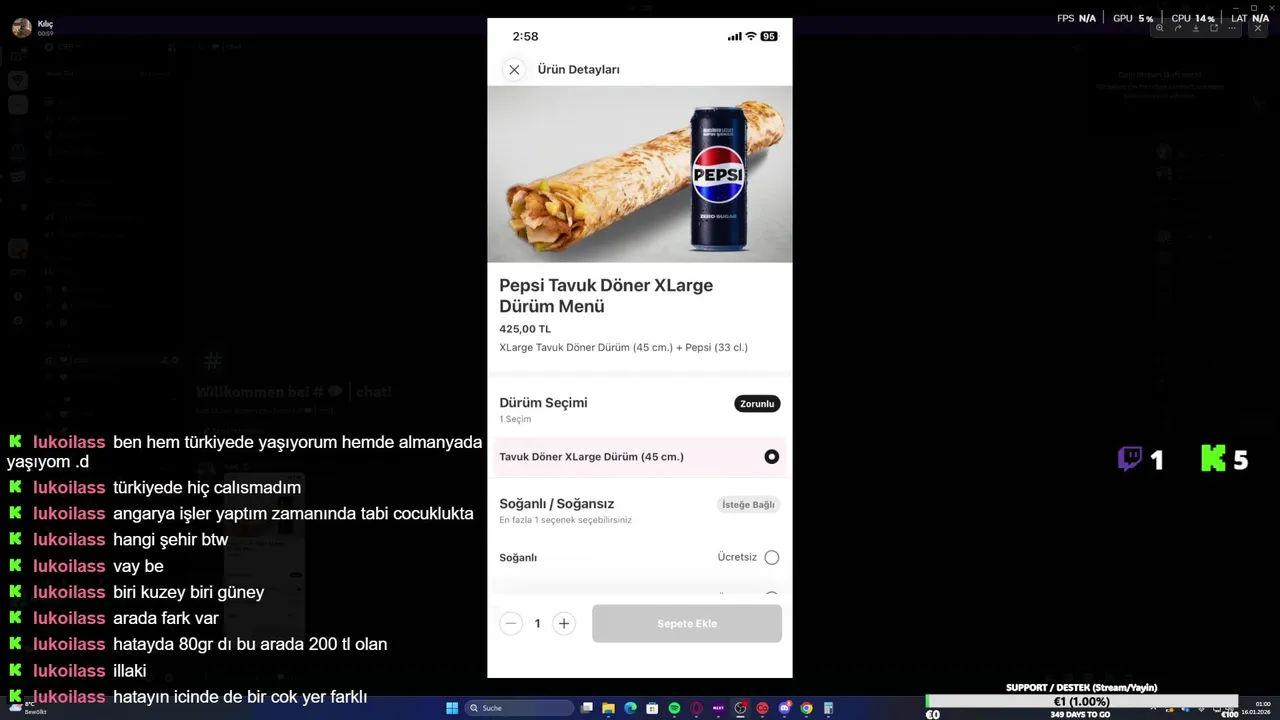
Task: Click the Suche taskbar search box
Action: (519, 708)
